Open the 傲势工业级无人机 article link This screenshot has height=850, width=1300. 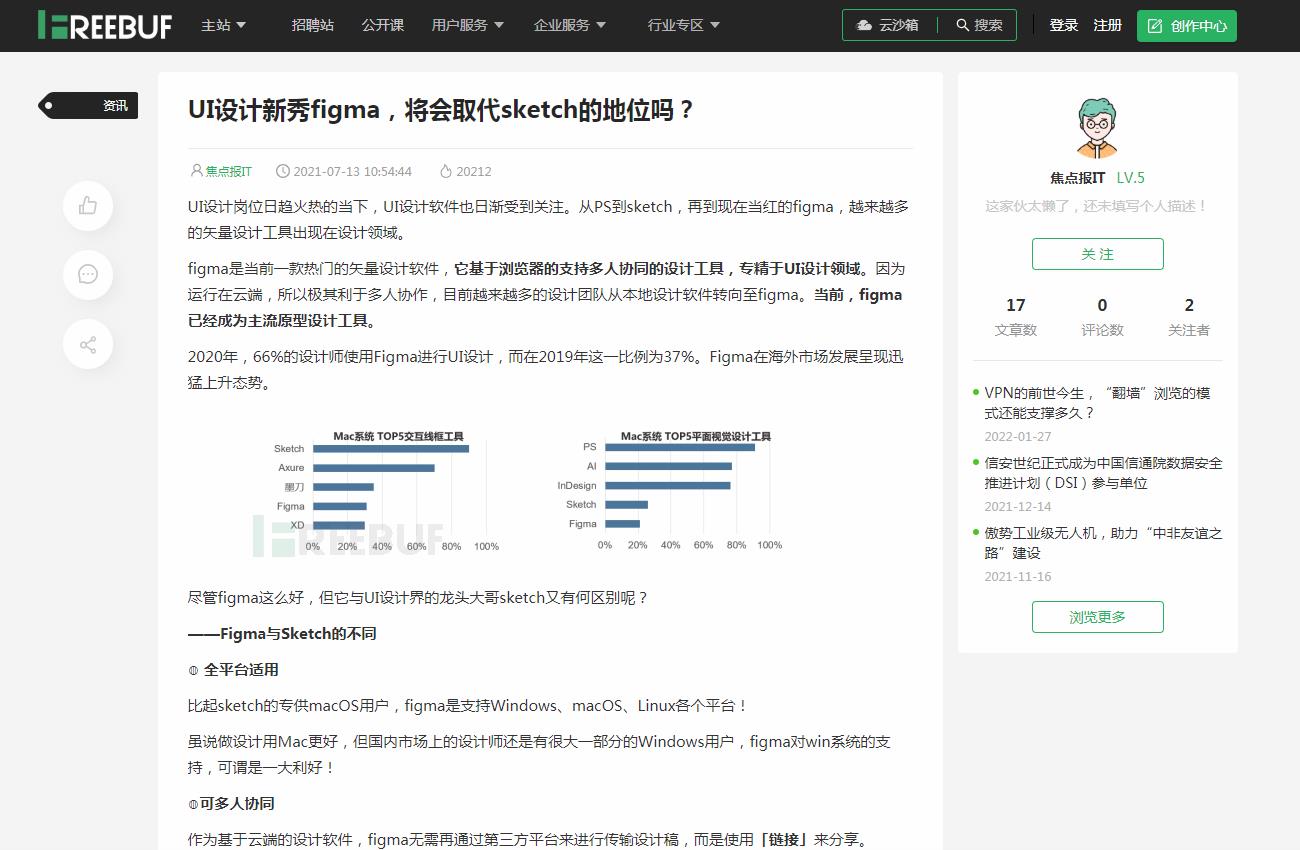pyautogui.click(x=1103, y=543)
